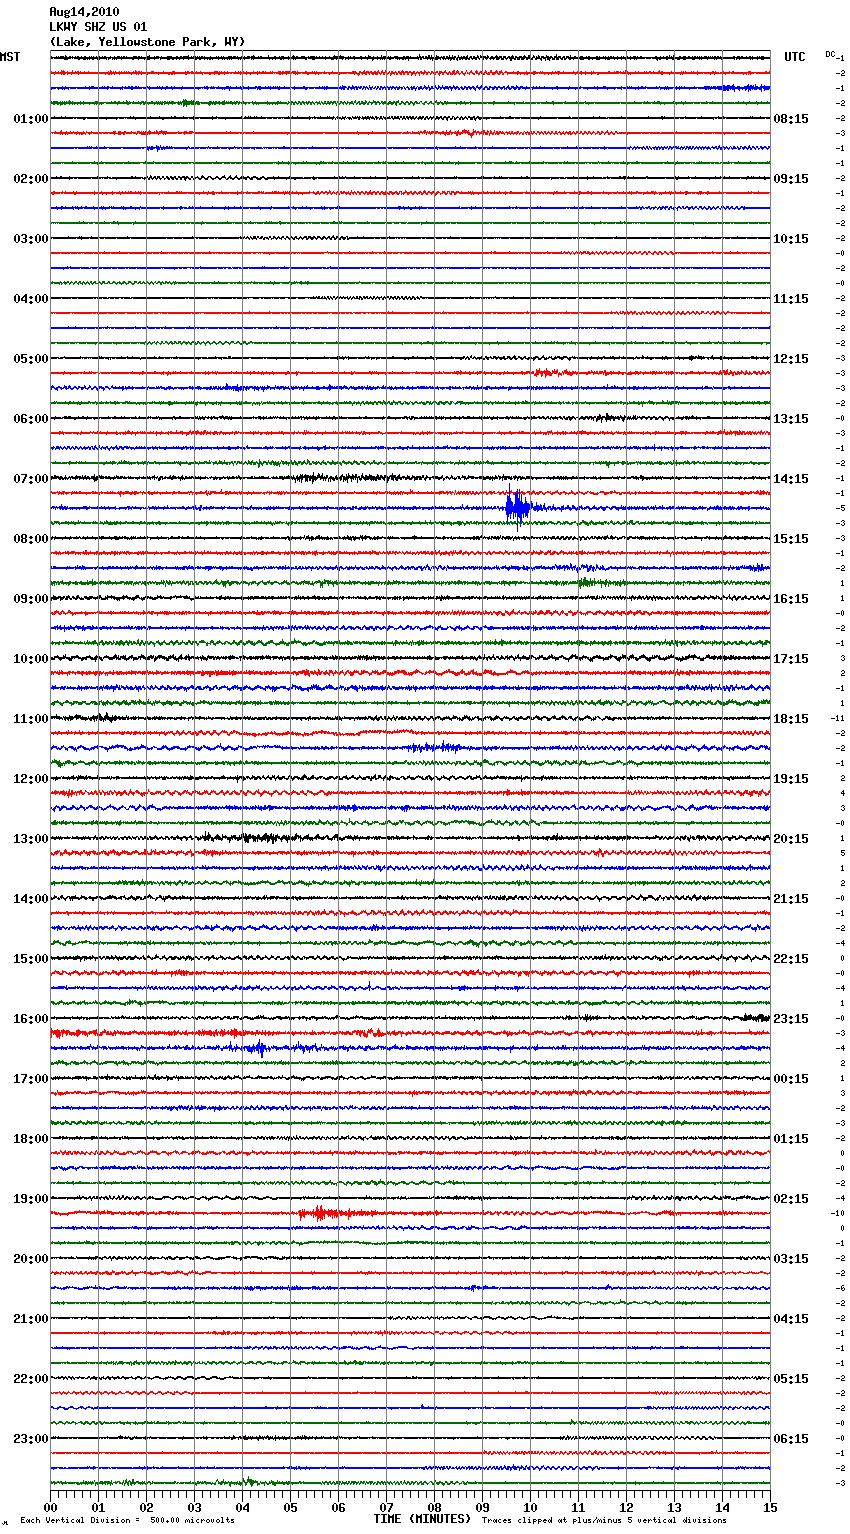Click the large blue seismic burst after 07:00
Screen dimensions: 850x1534
click(517, 508)
